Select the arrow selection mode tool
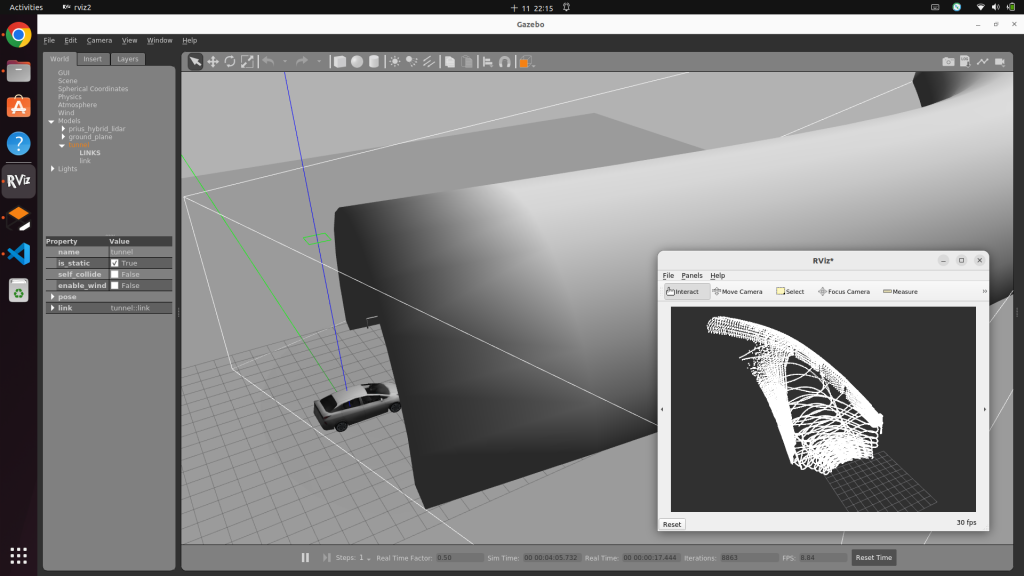 (195, 61)
